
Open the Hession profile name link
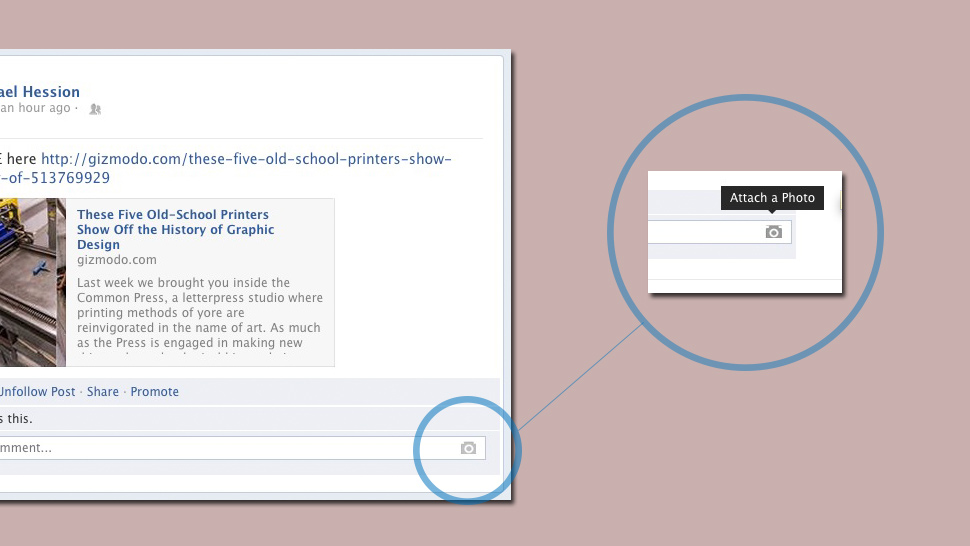point(40,92)
